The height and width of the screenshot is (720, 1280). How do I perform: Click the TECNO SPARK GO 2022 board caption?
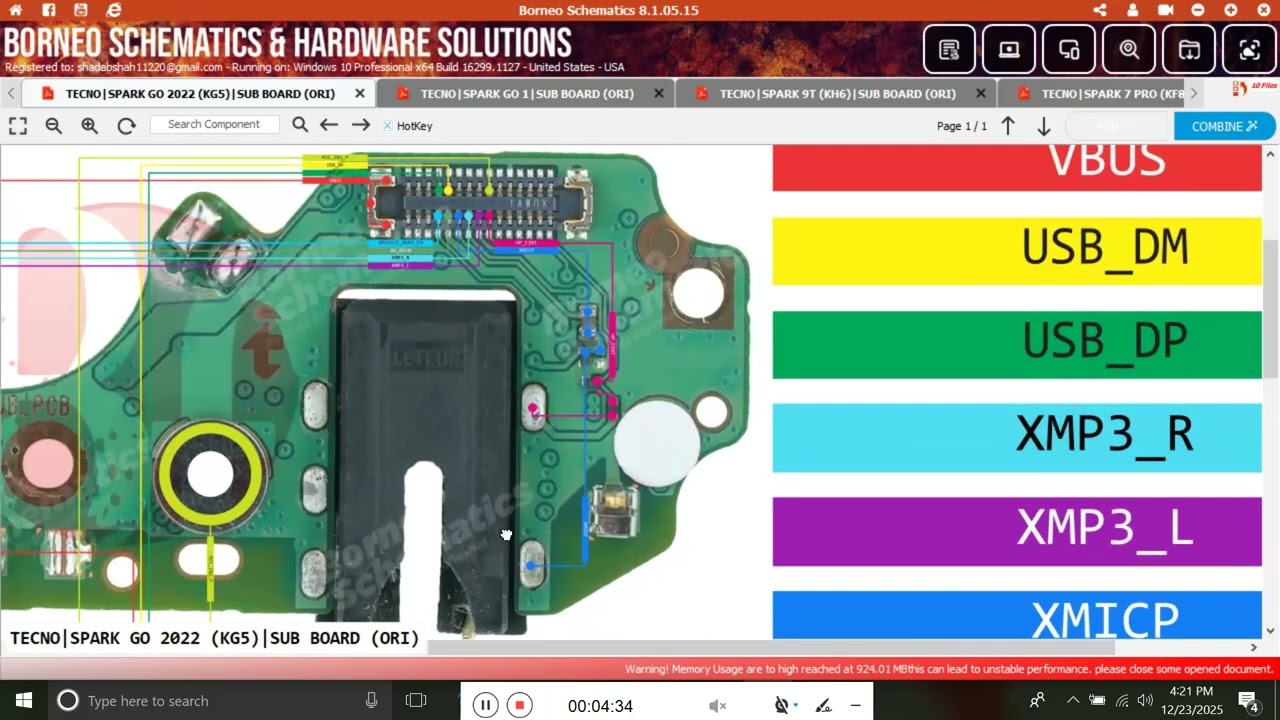coord(214,638)
